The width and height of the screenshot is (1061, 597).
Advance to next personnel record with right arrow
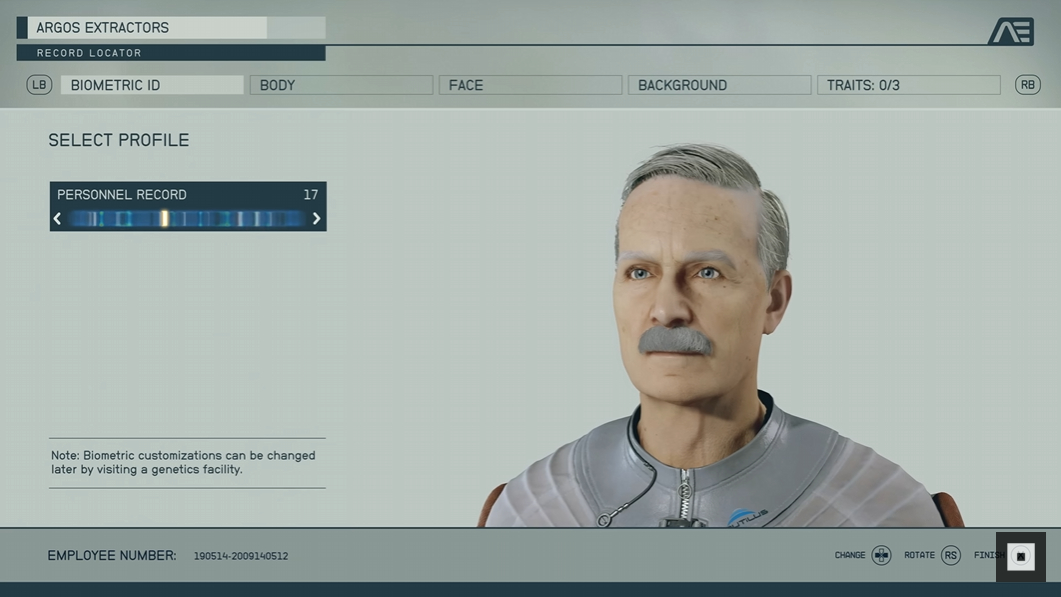pyautogui.click(x=316, y=219)
